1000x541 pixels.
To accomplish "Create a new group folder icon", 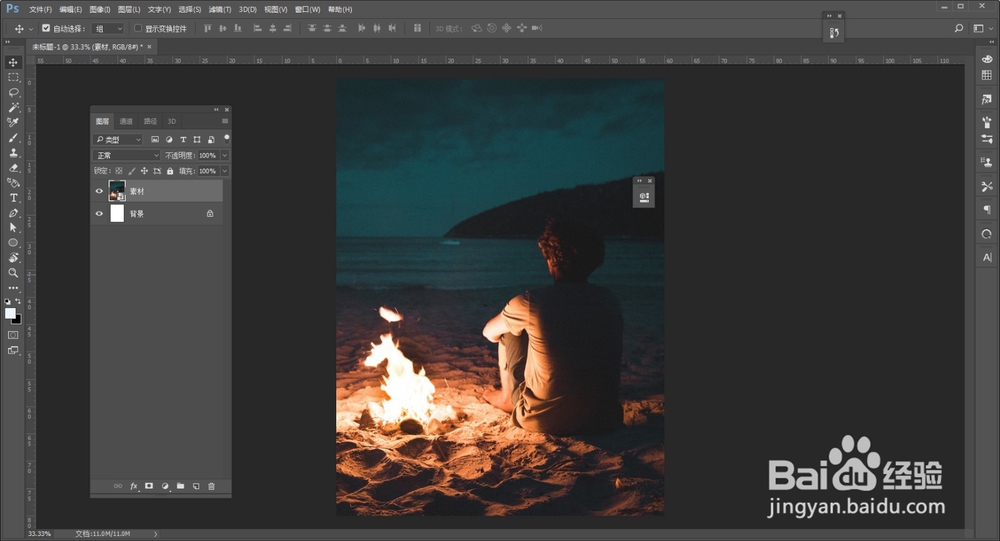I will point(180,486).
